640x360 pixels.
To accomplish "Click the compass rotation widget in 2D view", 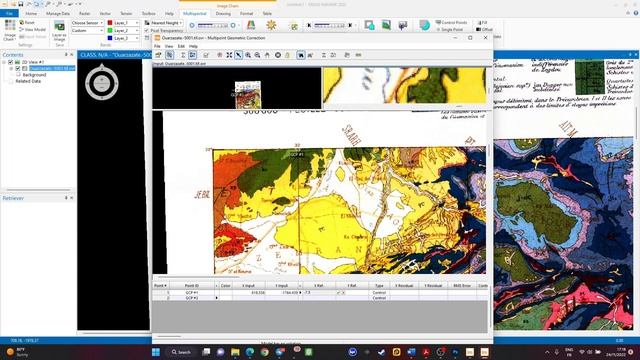I will [102, 83].
